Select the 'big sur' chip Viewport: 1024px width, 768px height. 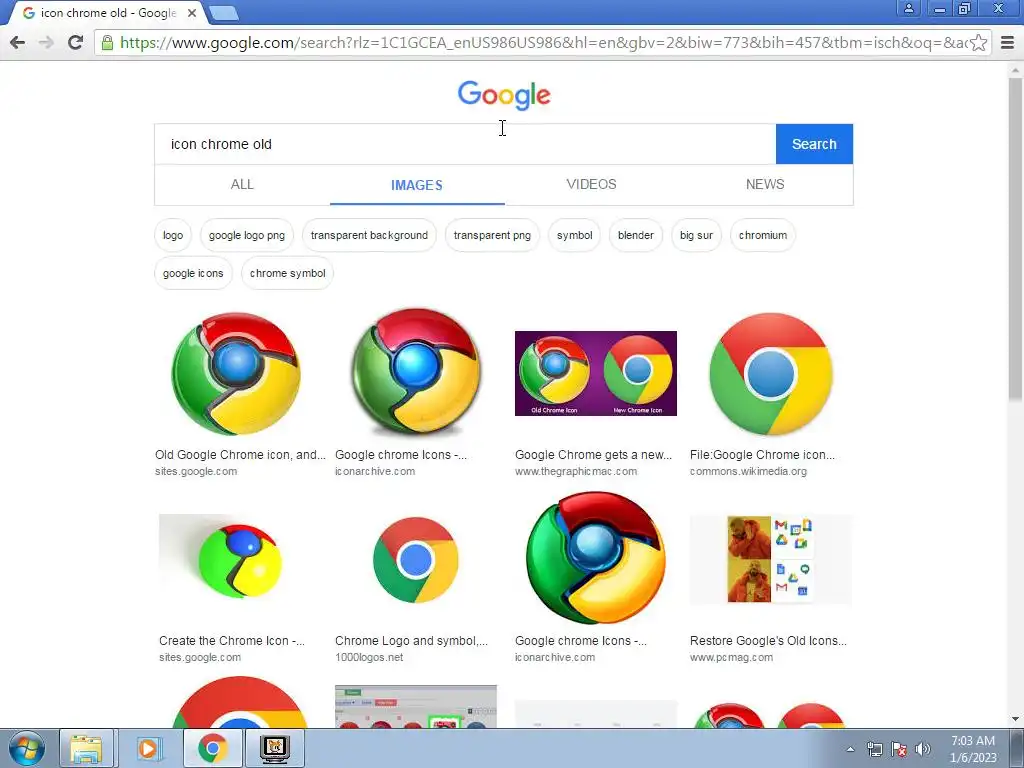tap(696, 235)
